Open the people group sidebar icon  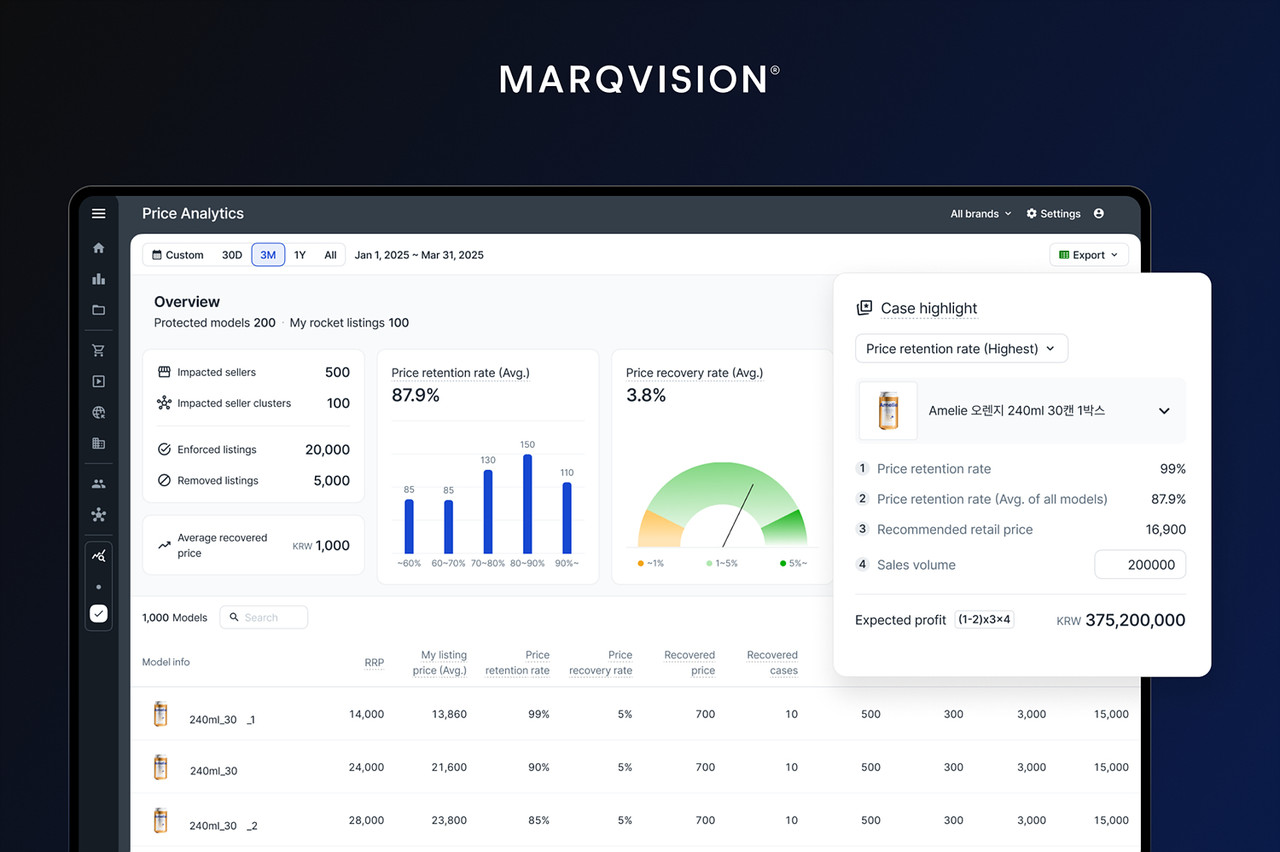tap(98, 484)
